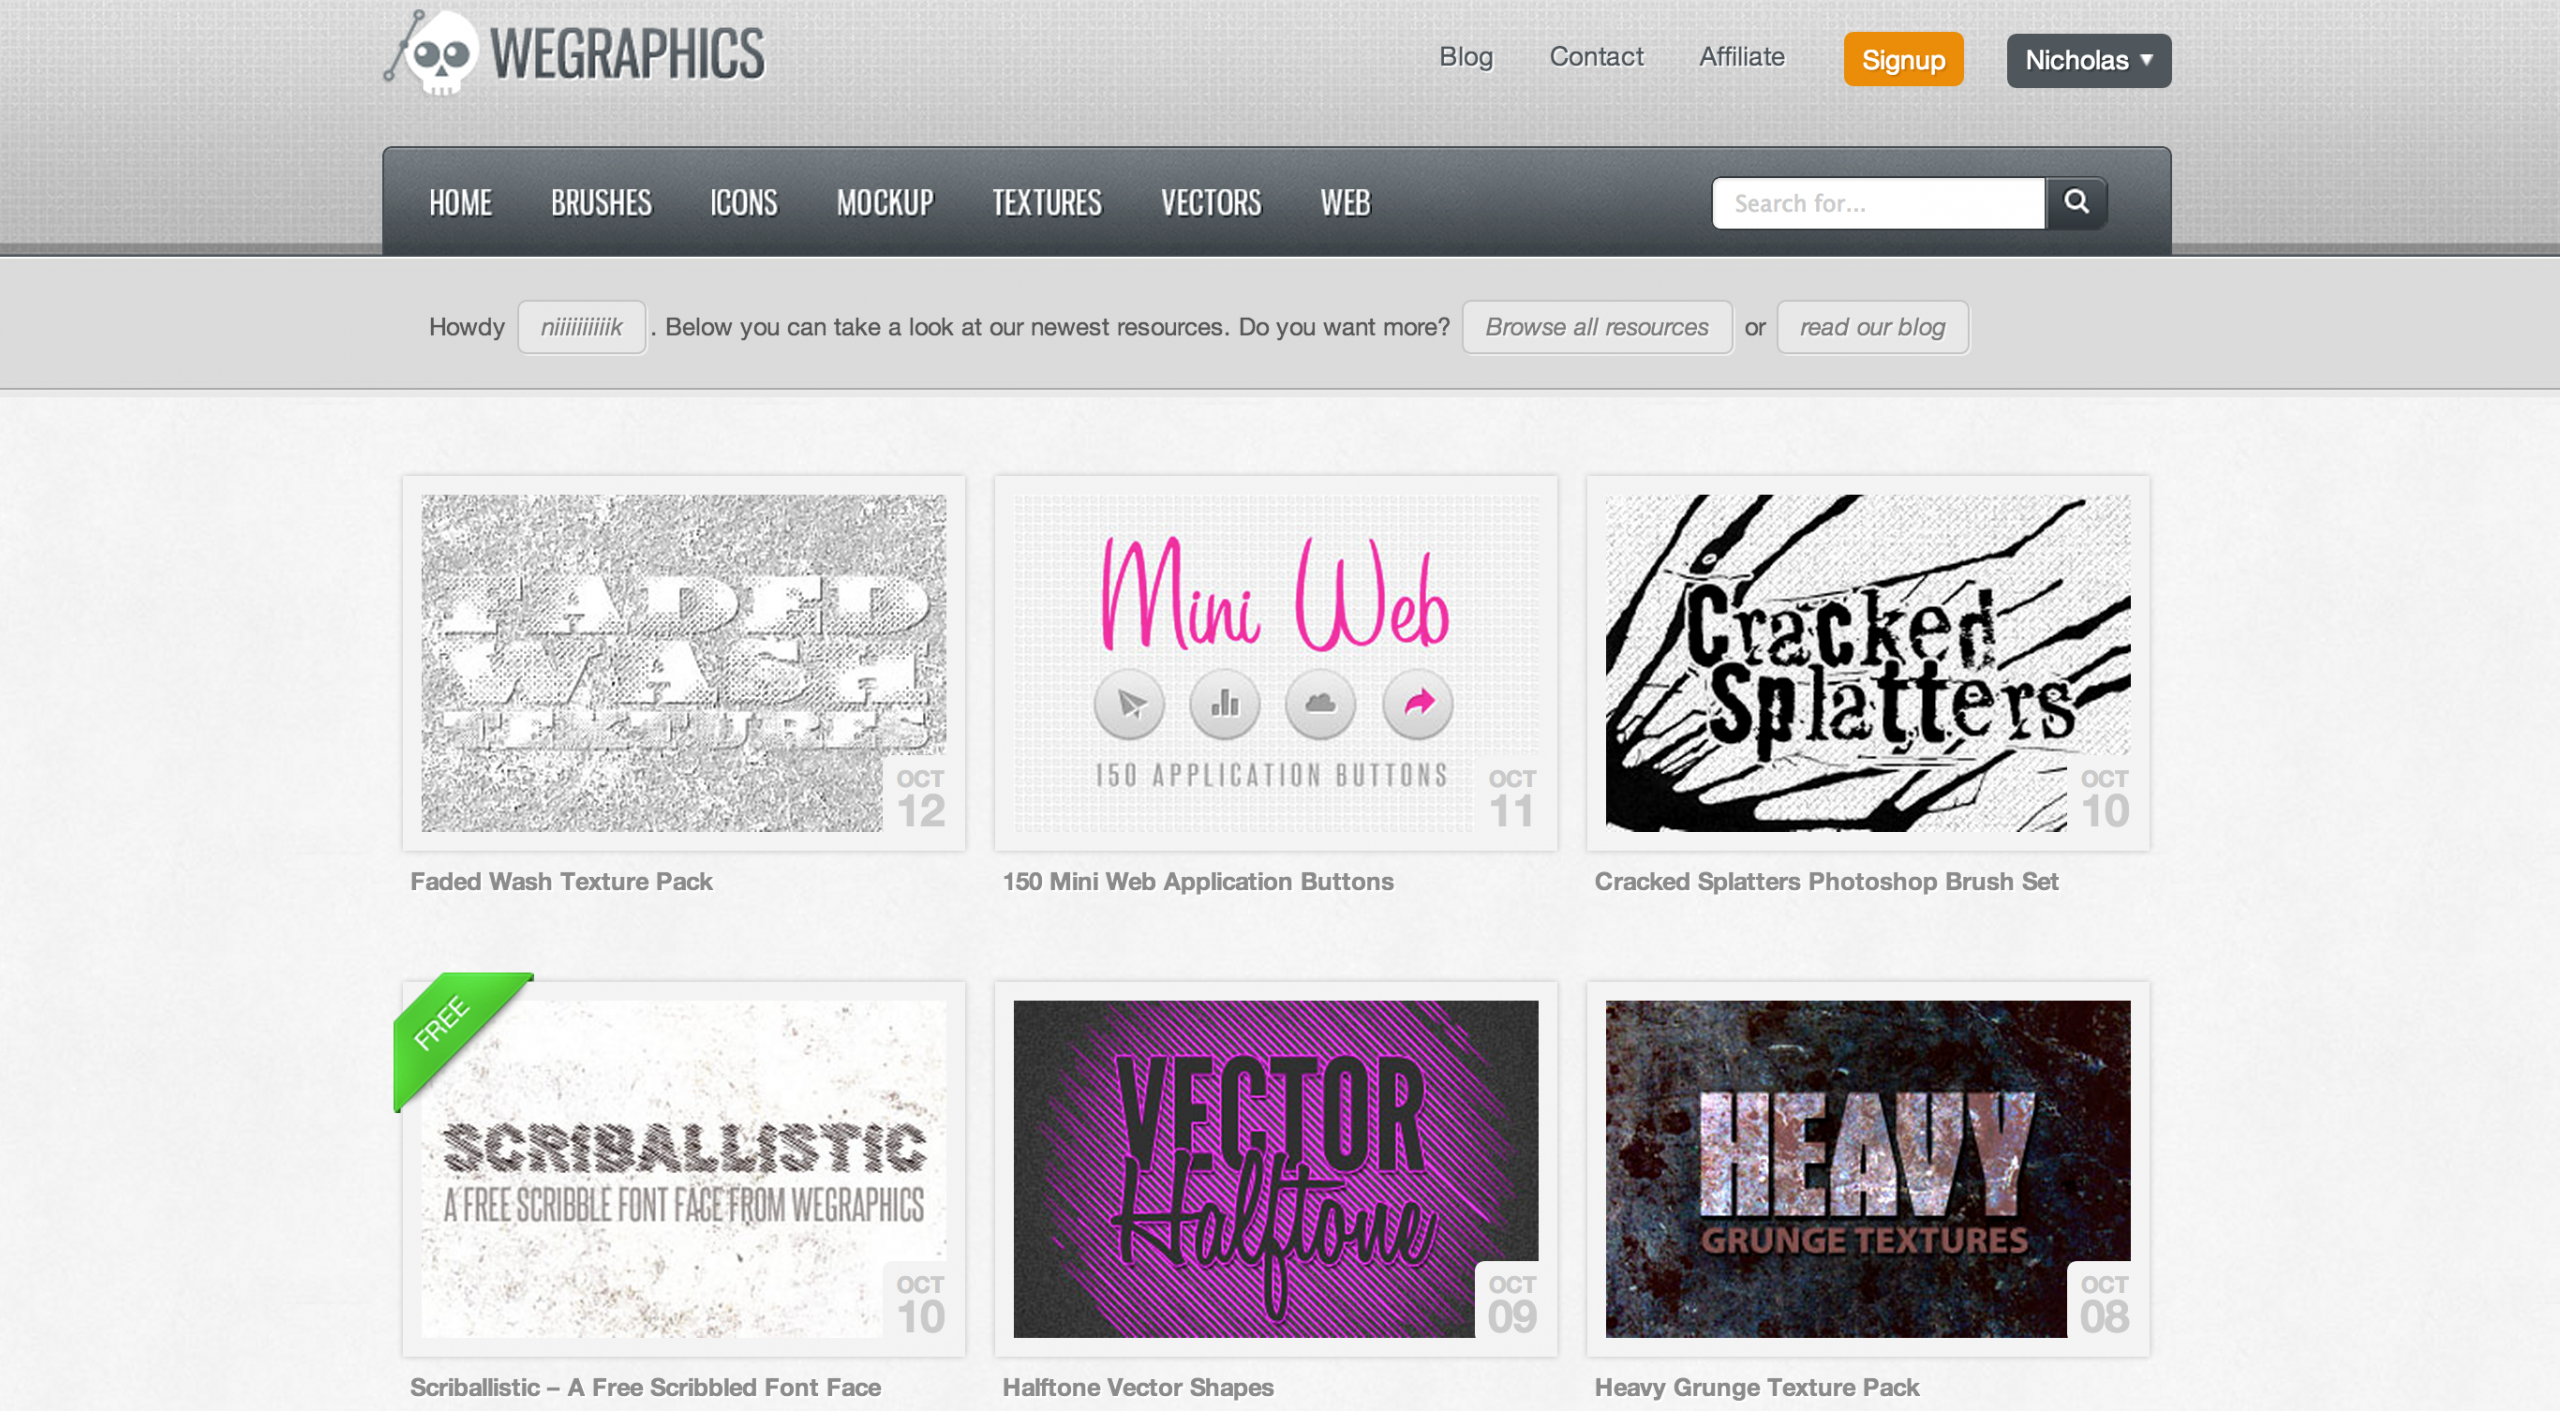
Task: Follow the read our blog link
Action: coord(1872,327)
